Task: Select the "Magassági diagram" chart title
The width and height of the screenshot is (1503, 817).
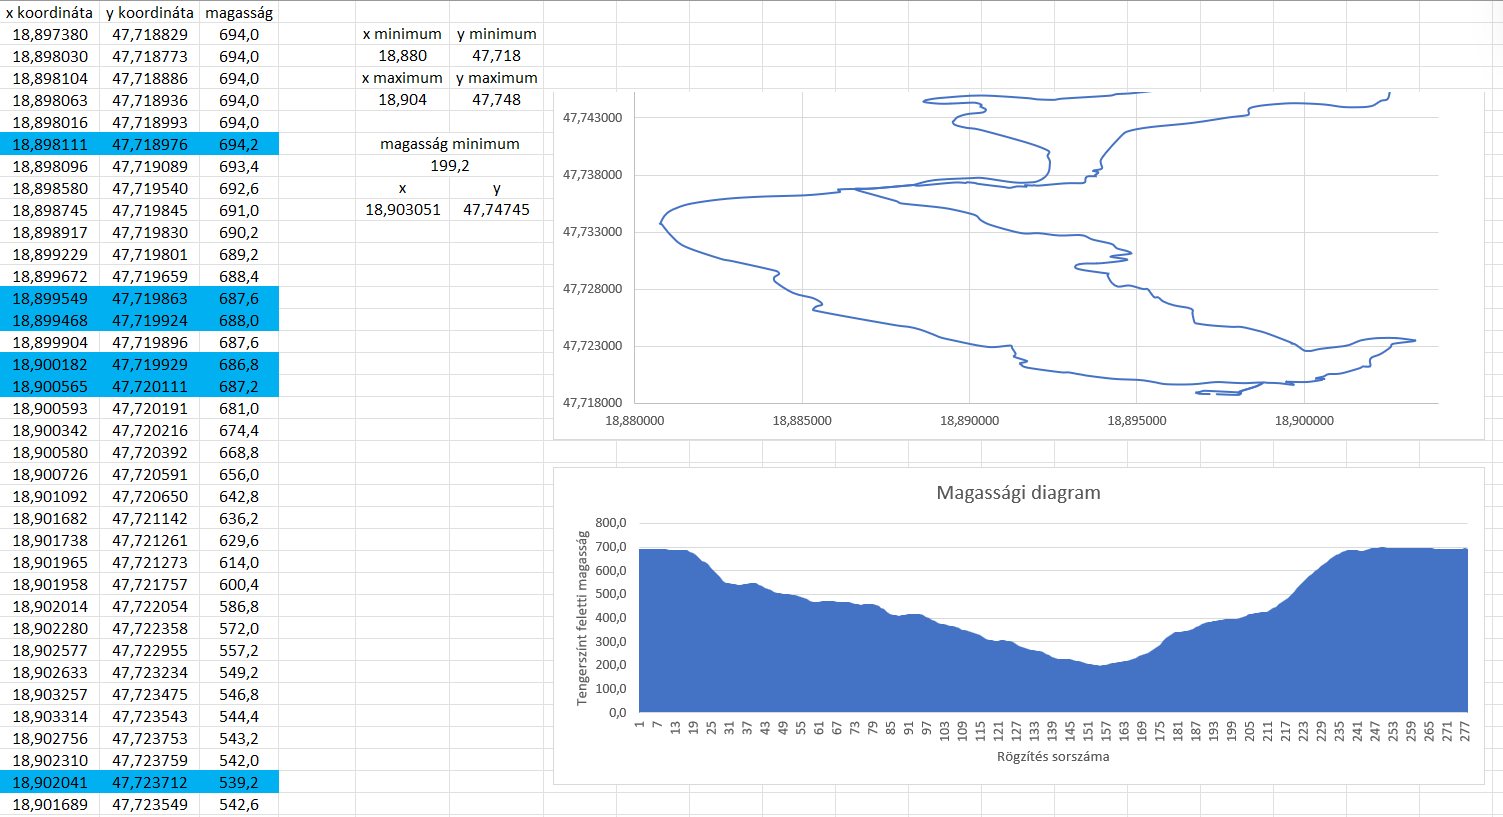Action: 1018,493
